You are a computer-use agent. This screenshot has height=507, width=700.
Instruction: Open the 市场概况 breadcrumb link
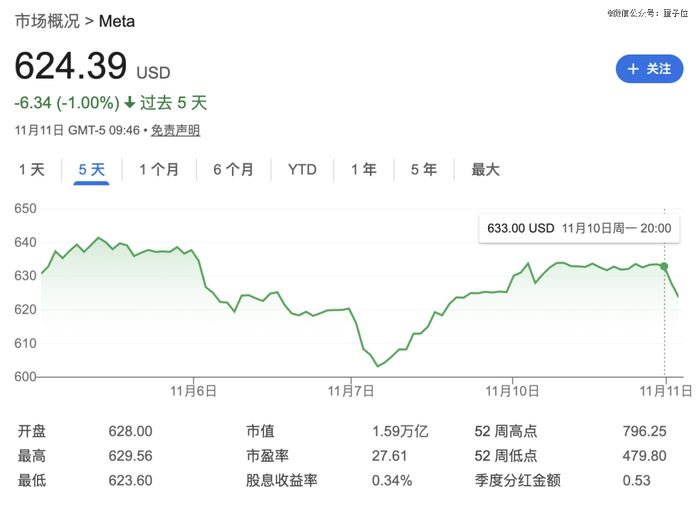click(x=47, y=21)
